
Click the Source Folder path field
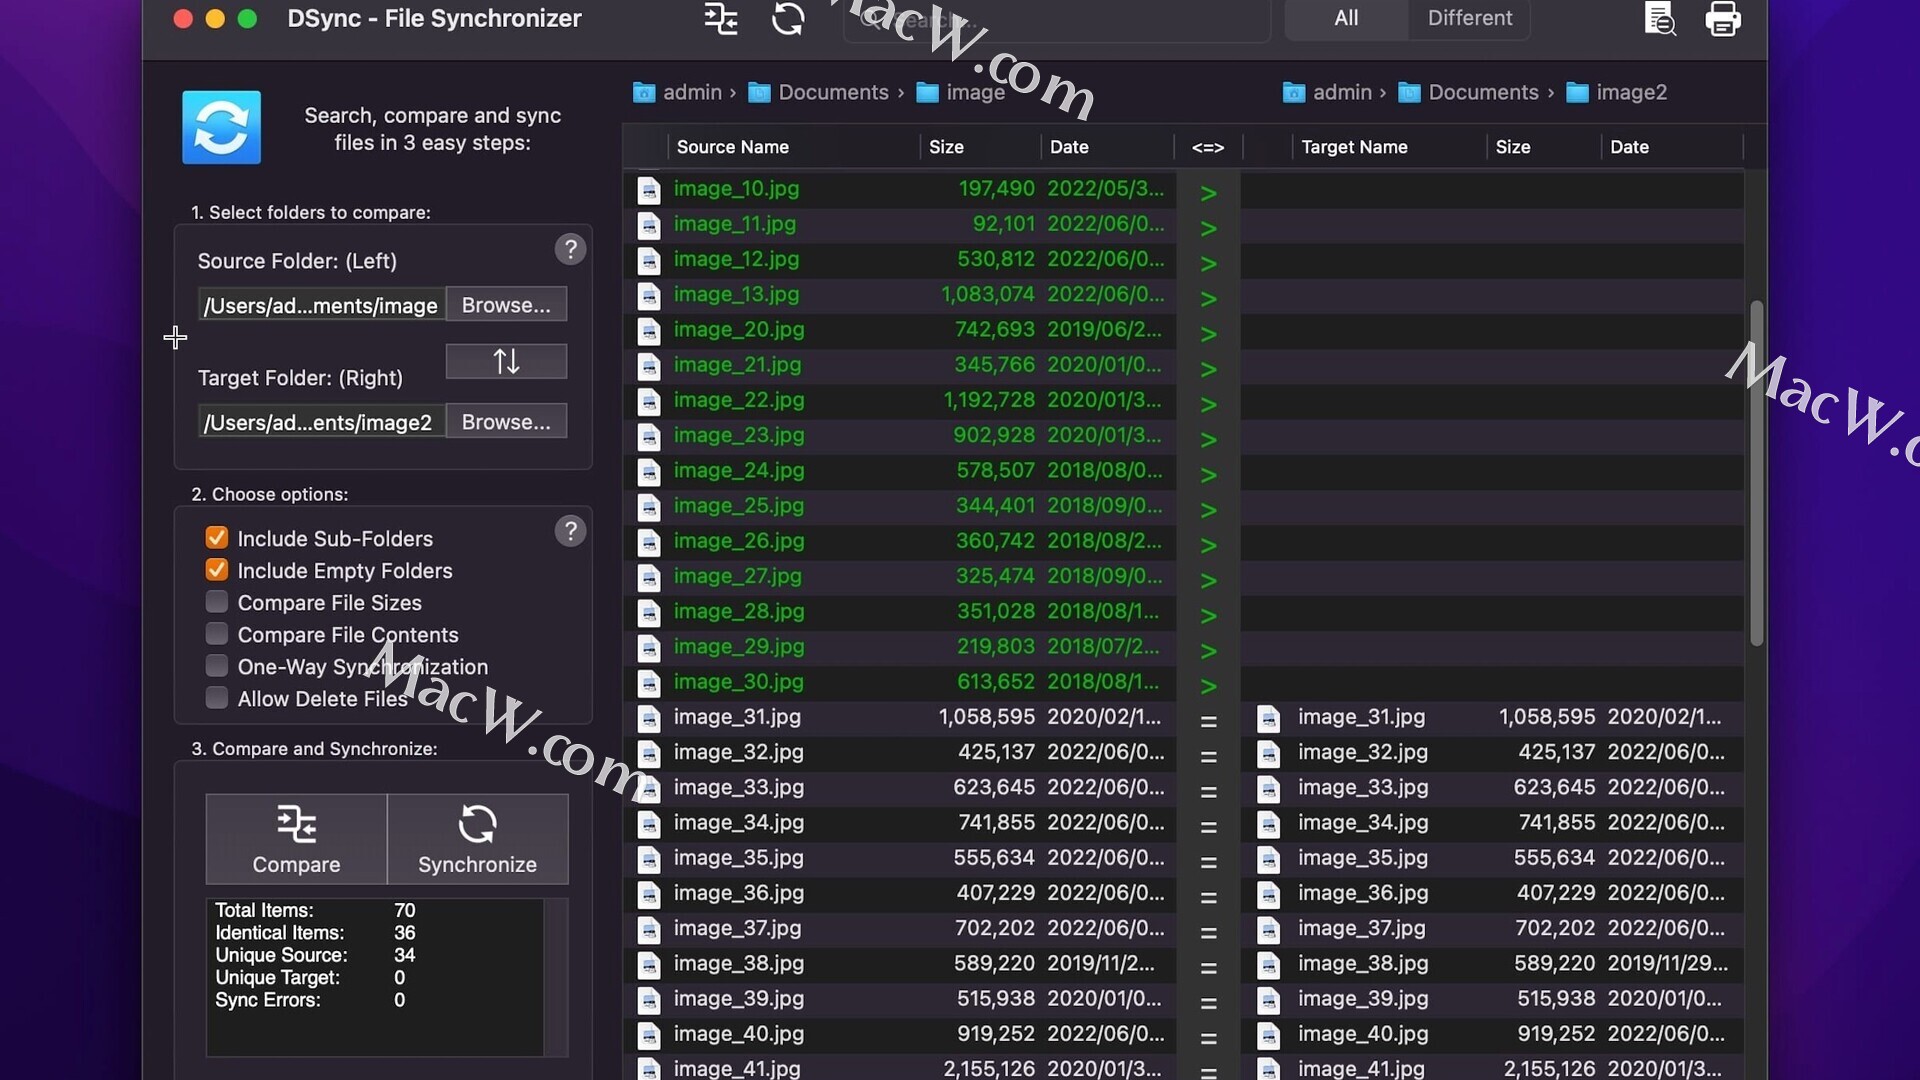point(321,306)
